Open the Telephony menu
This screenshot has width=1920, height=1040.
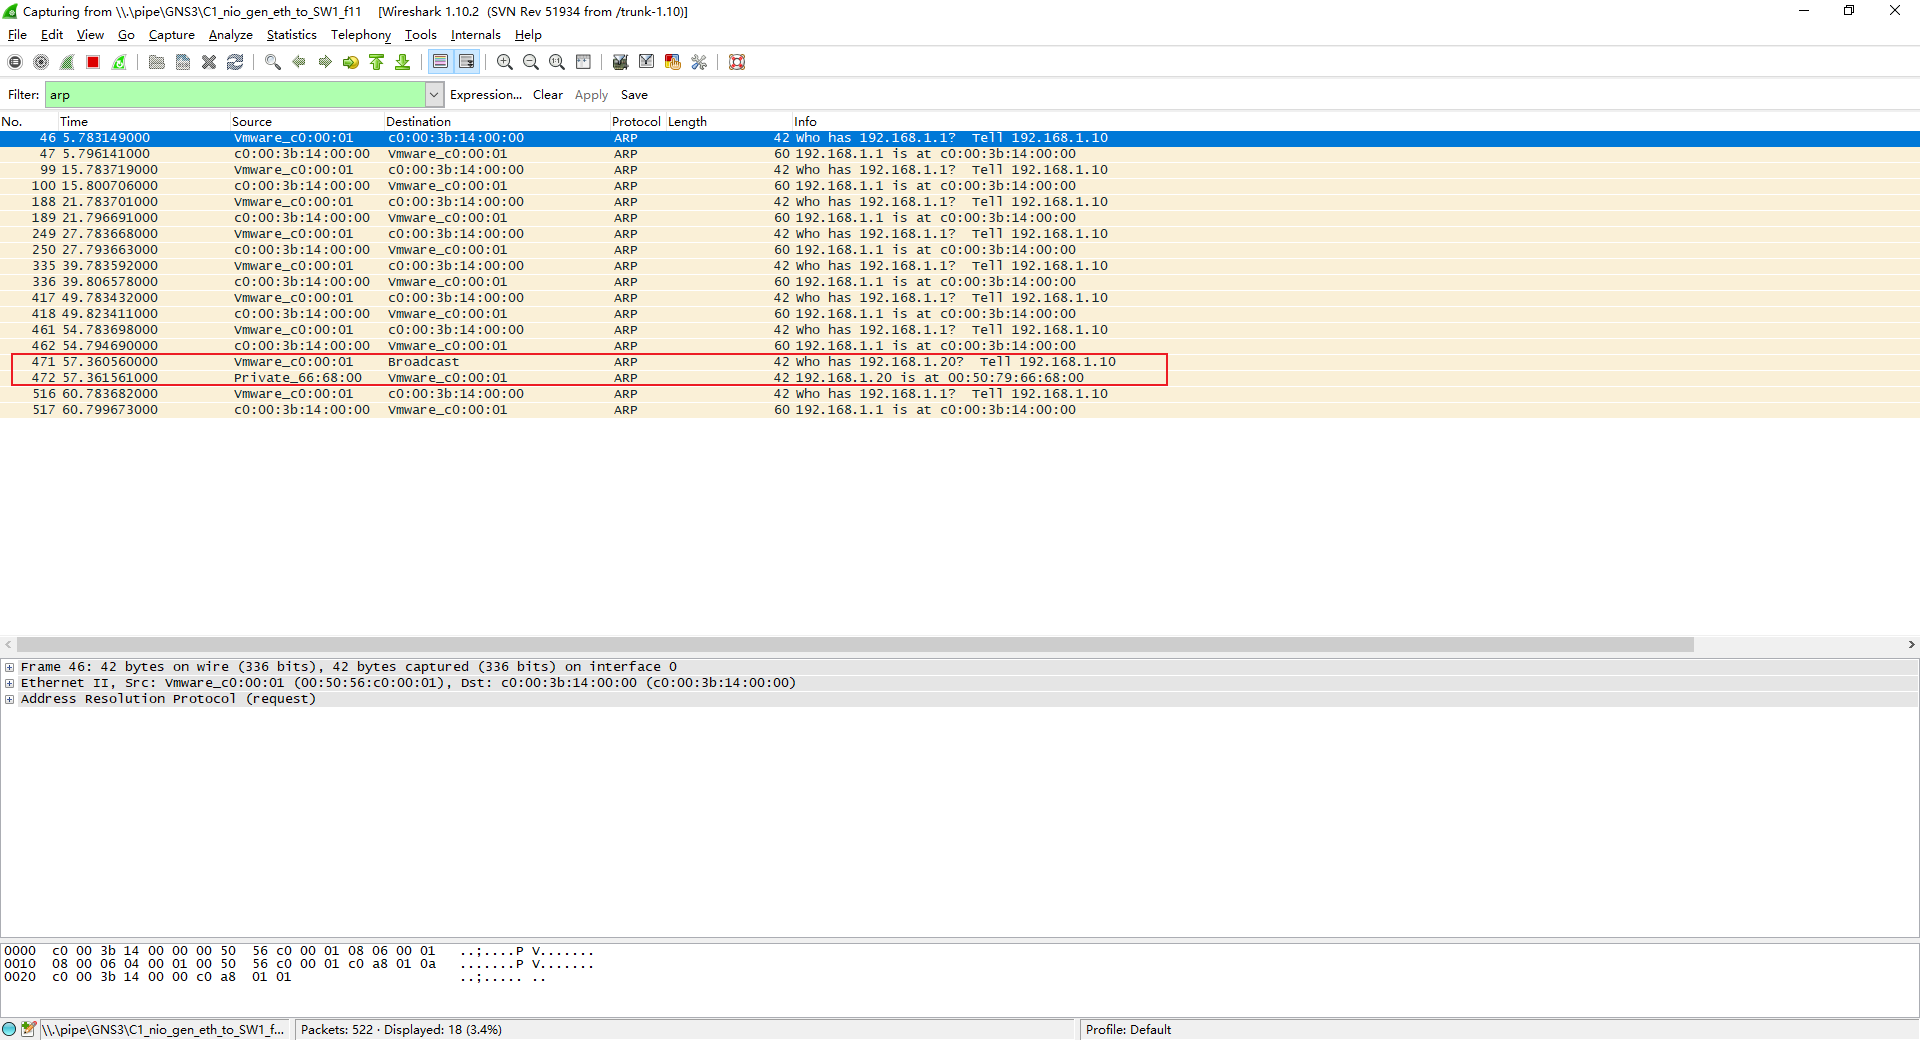(361, 35)
